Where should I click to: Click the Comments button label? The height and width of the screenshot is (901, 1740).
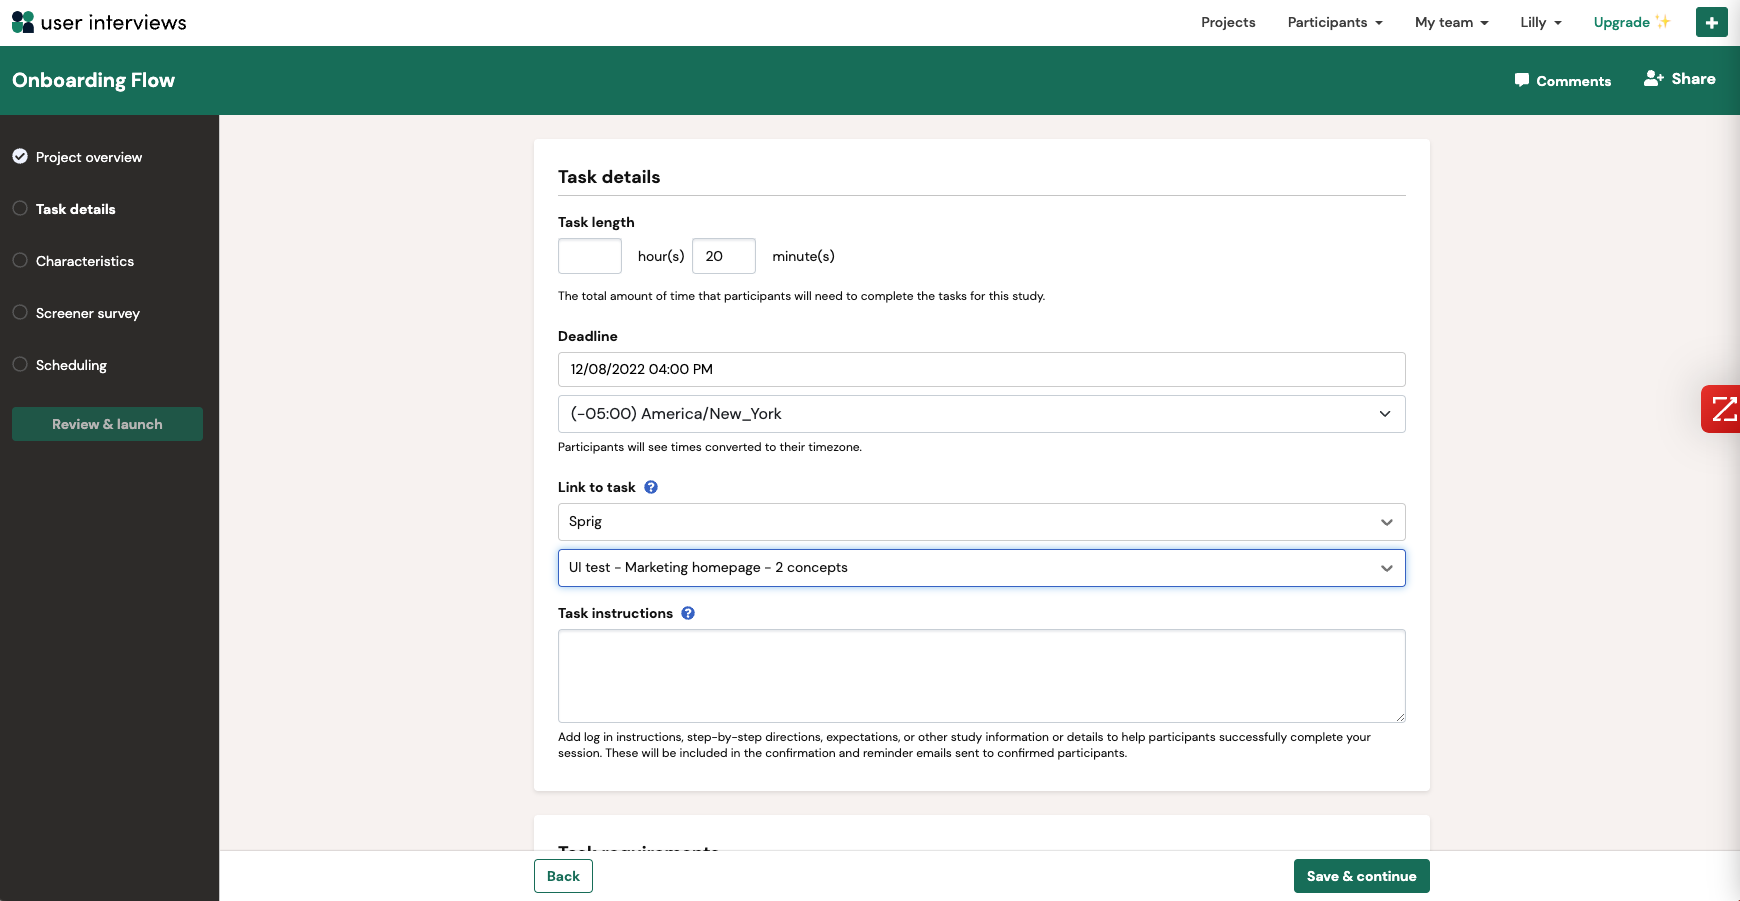(x=1573, y=81)
